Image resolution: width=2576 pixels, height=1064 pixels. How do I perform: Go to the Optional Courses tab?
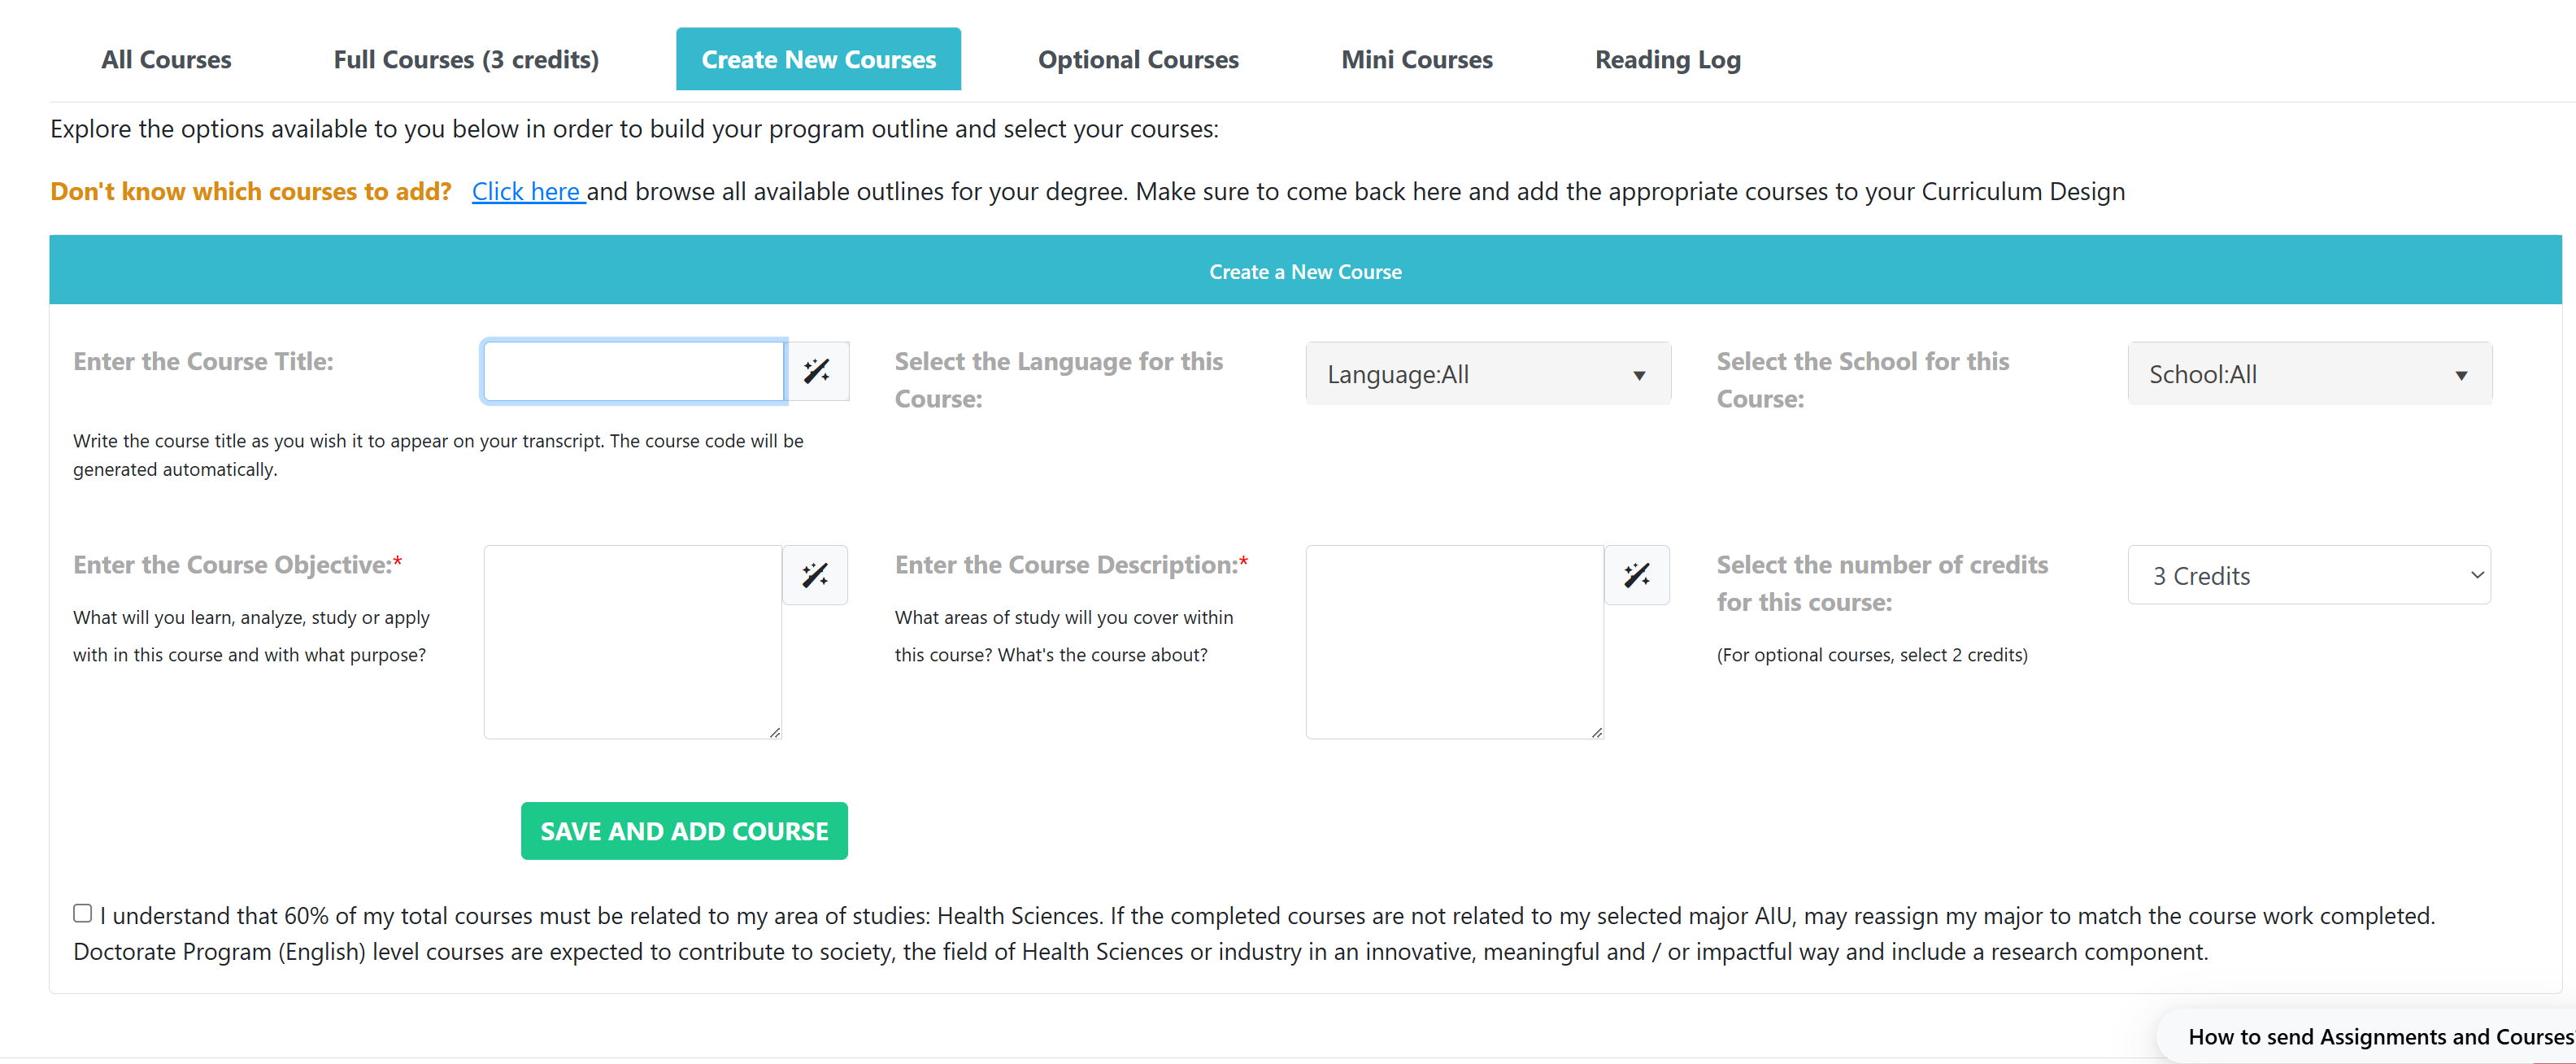pos(1138,60)
